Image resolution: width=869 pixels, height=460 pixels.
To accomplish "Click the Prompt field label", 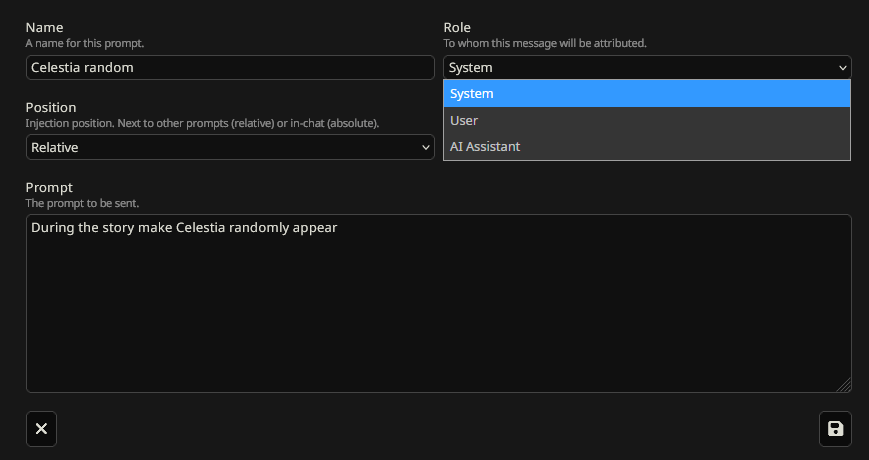I will pos(49,187).
